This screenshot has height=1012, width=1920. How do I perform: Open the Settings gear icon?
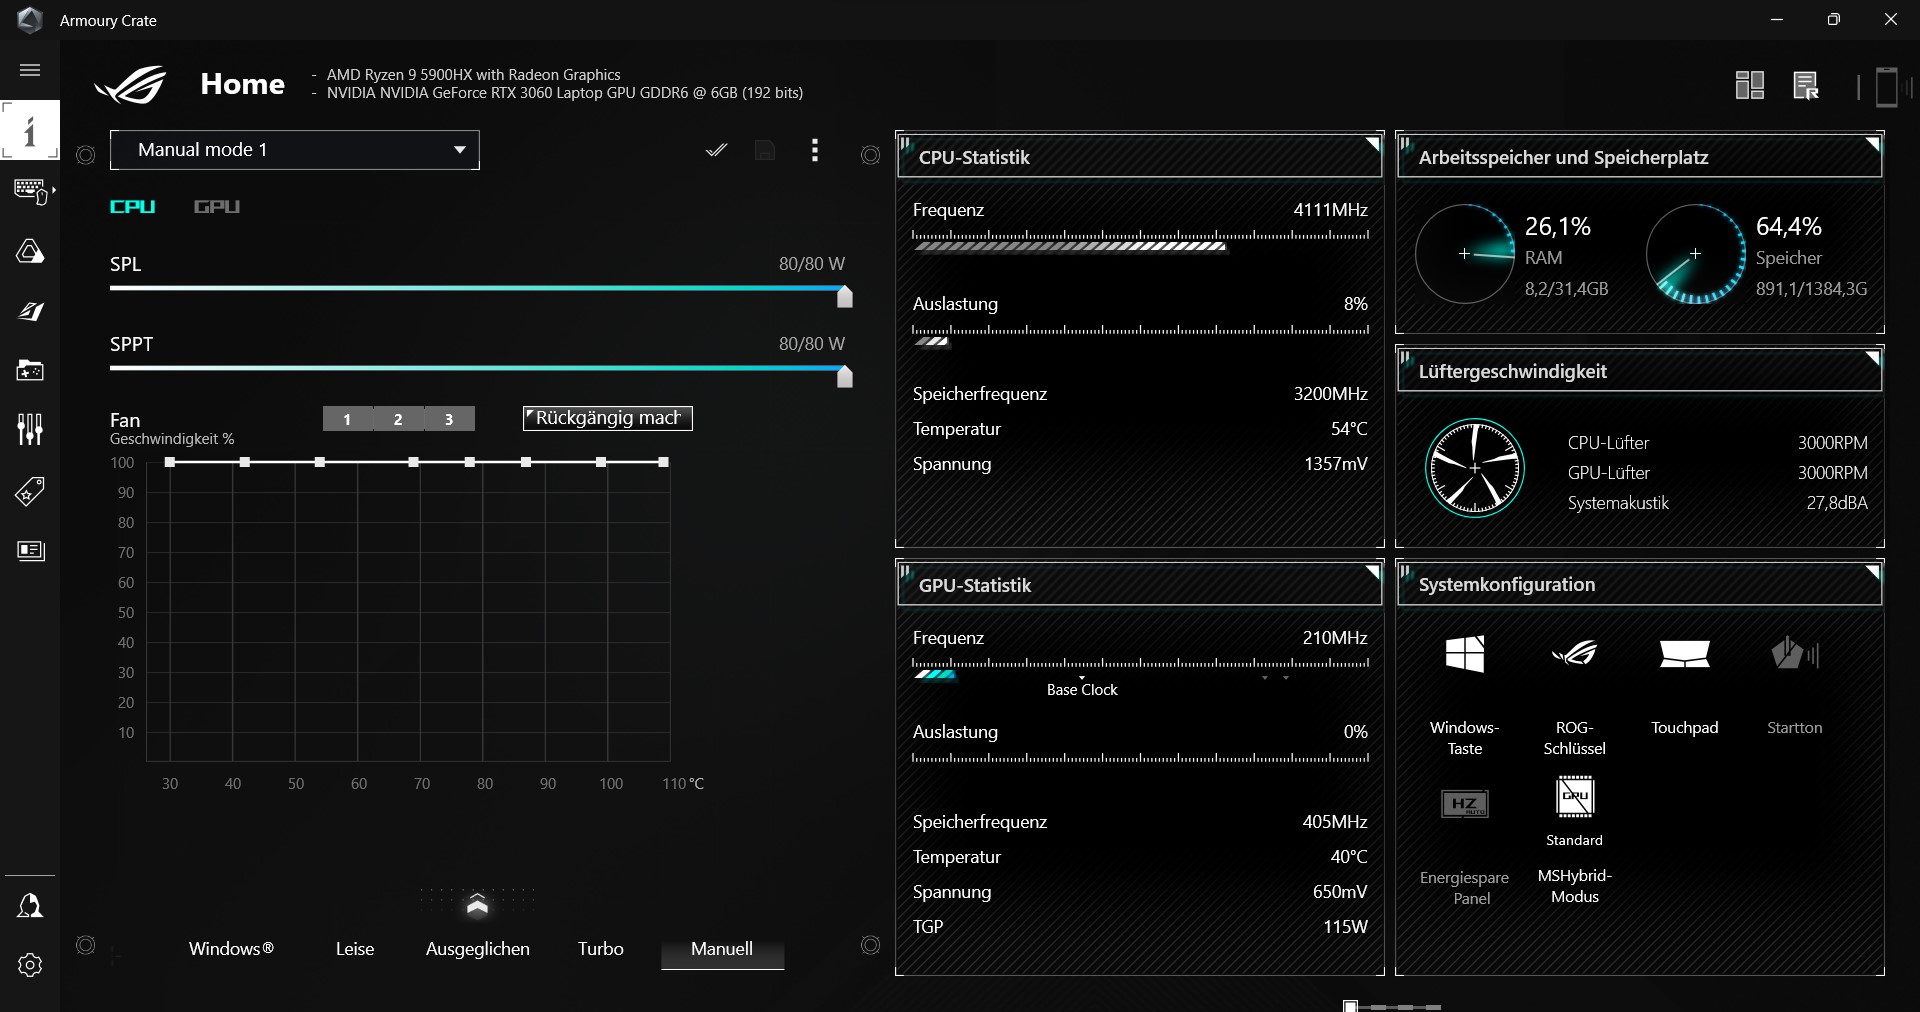point(30,965)
